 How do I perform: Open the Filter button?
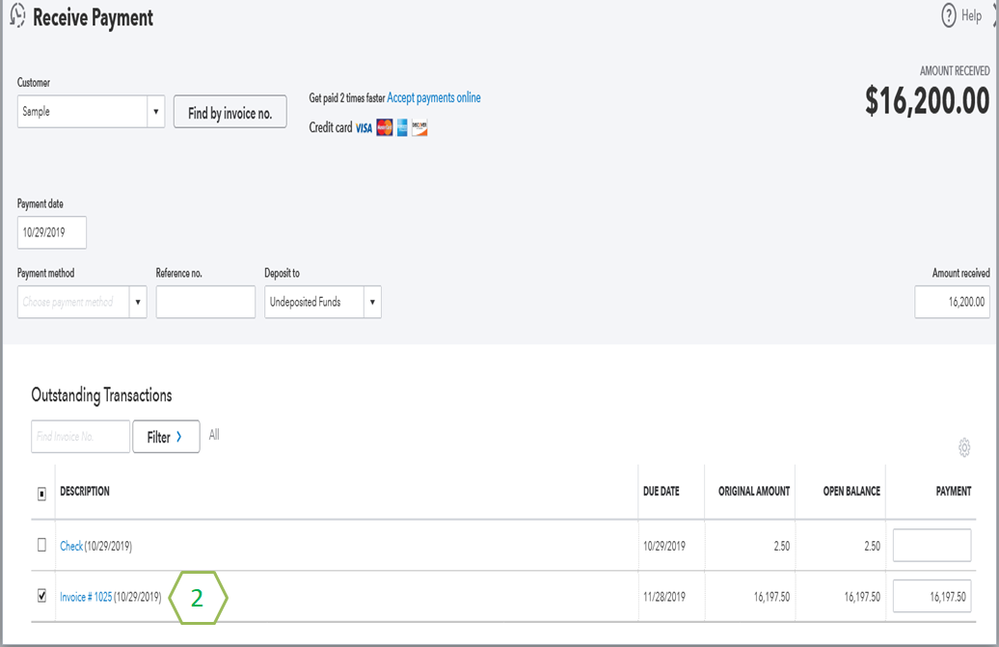point(166,437)
